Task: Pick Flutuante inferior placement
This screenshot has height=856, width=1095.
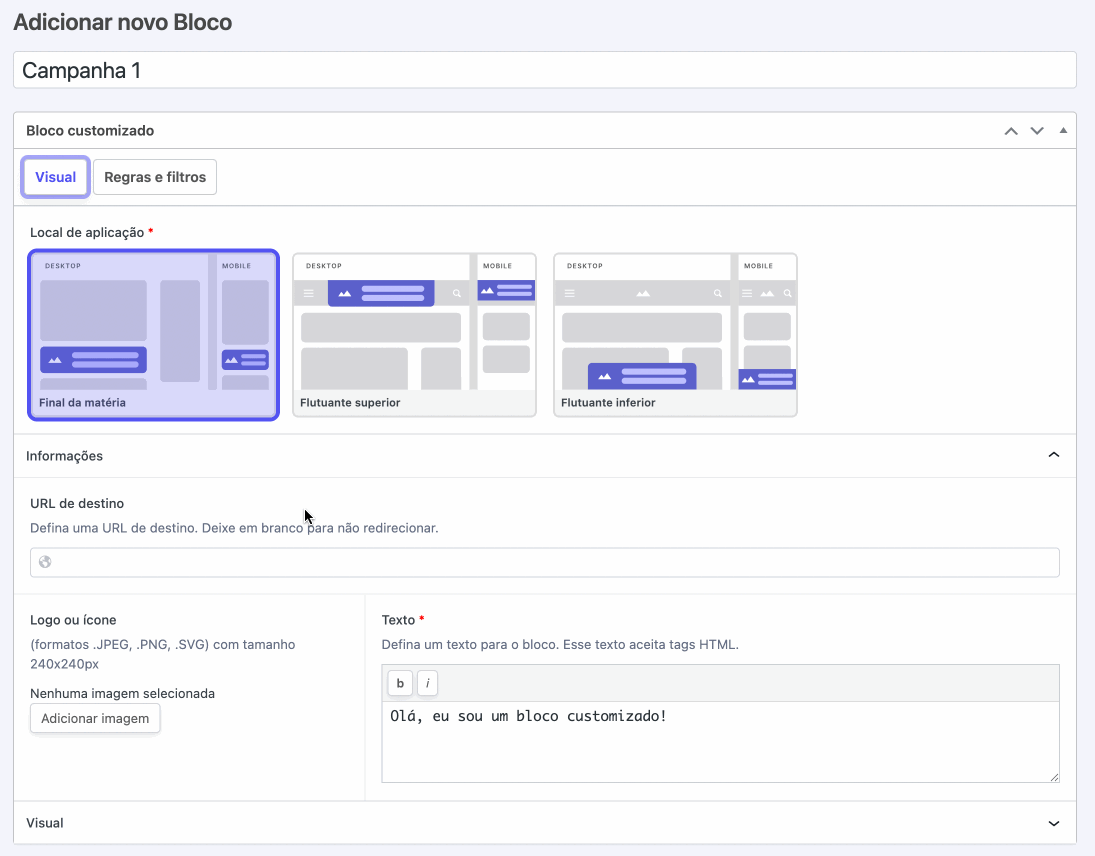Action: coord(675,335)
